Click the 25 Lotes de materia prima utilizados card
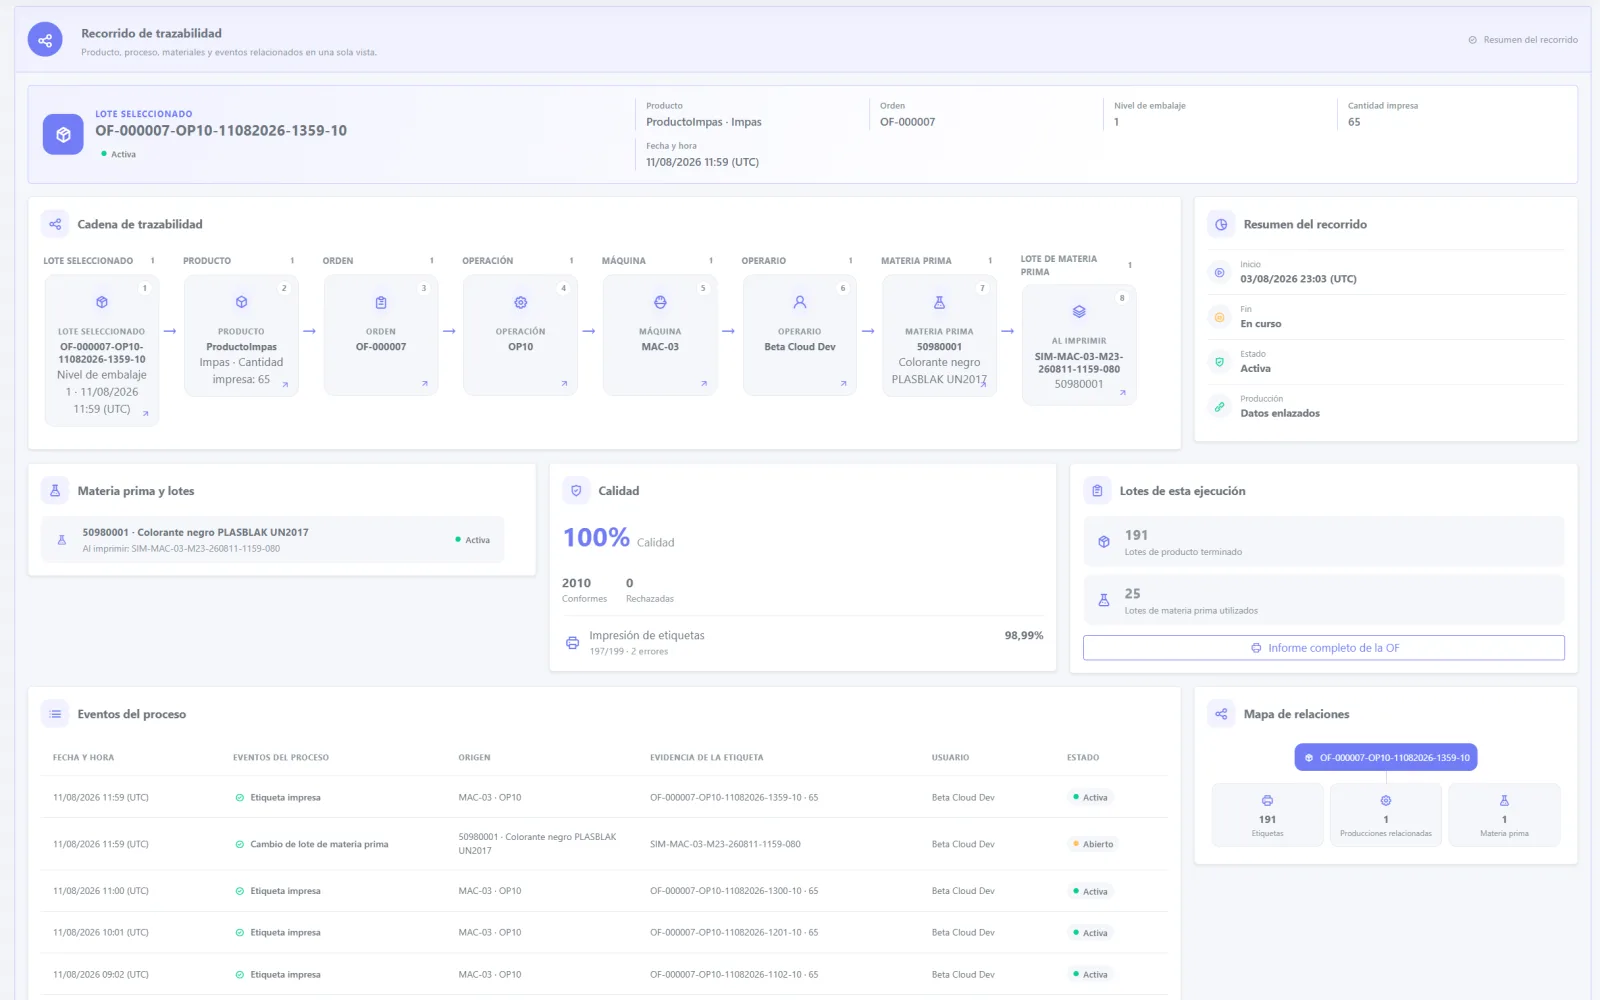Screen dimensions: 1600x1000 click(1324, 600)
